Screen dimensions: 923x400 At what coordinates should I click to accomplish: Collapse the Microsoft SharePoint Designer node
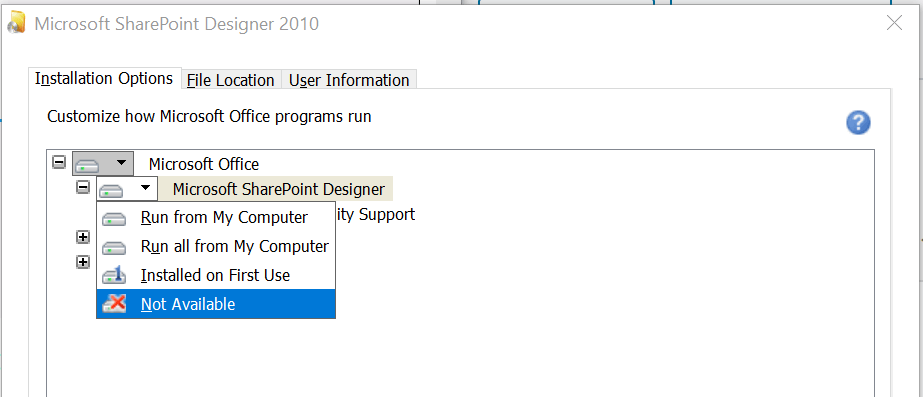(83, 187)
